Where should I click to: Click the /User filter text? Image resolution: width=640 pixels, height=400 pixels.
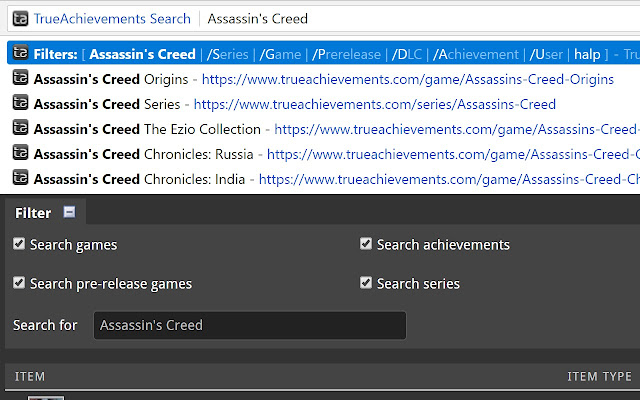546,54
